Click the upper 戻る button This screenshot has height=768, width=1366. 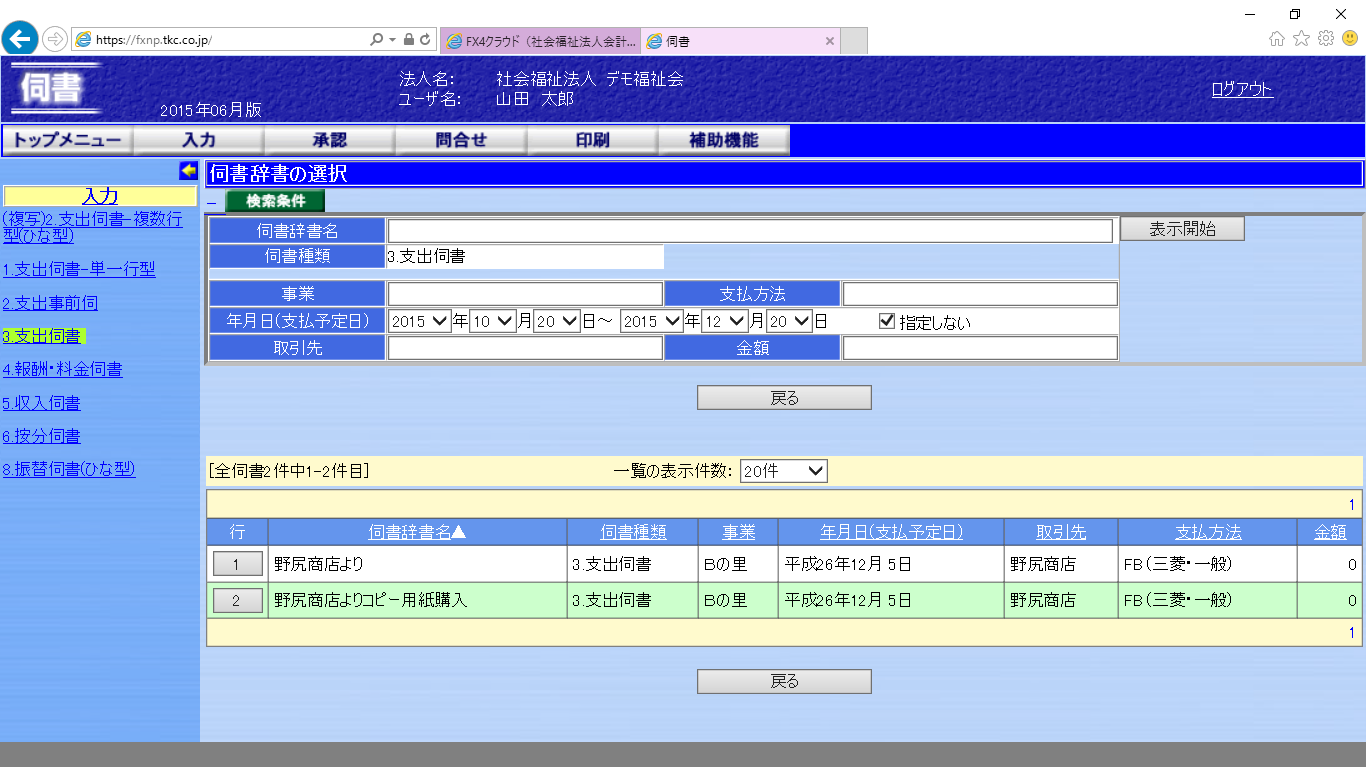tap(784, 398)
